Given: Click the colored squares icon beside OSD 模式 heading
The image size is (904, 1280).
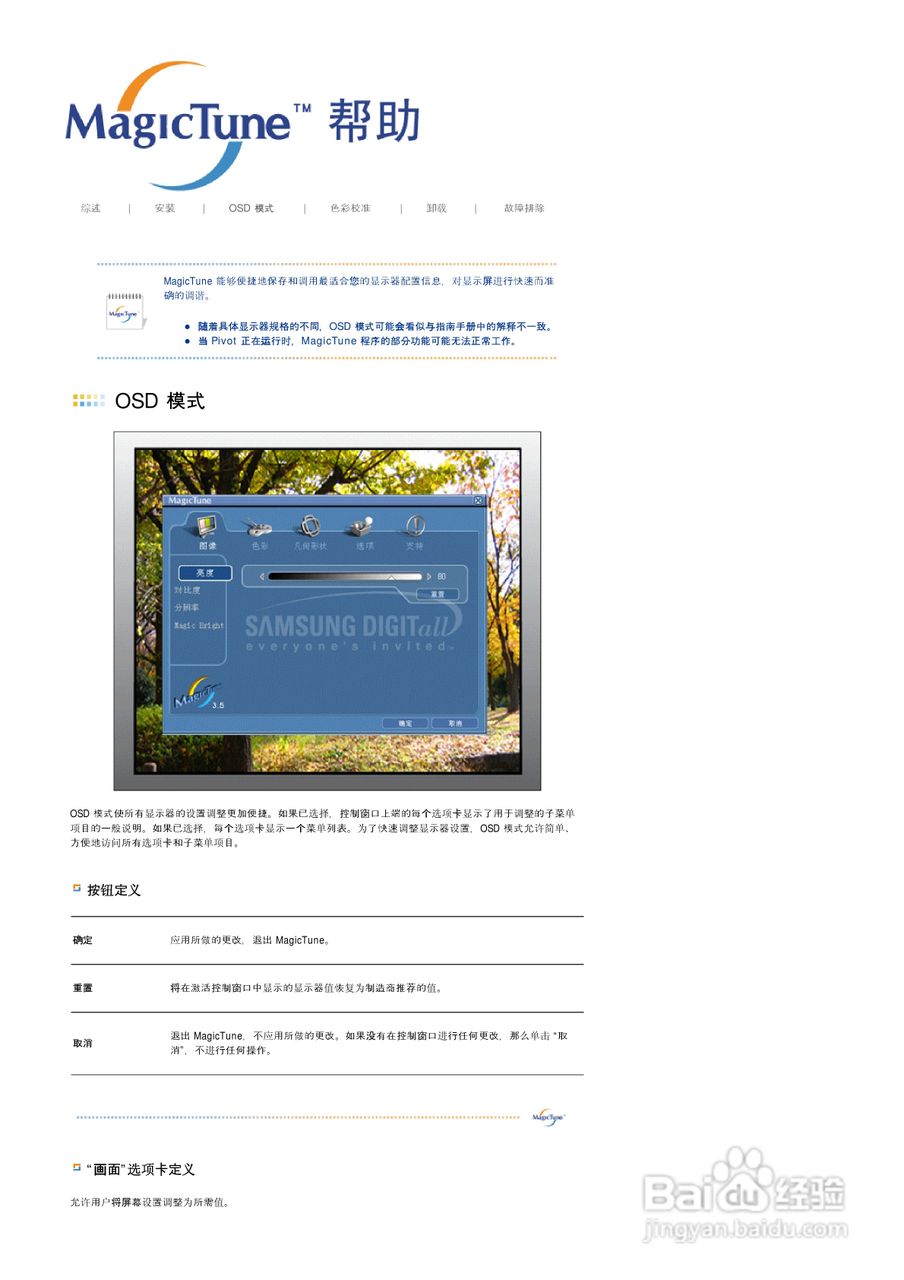Looking at the screenshot, I should point(89,400).
